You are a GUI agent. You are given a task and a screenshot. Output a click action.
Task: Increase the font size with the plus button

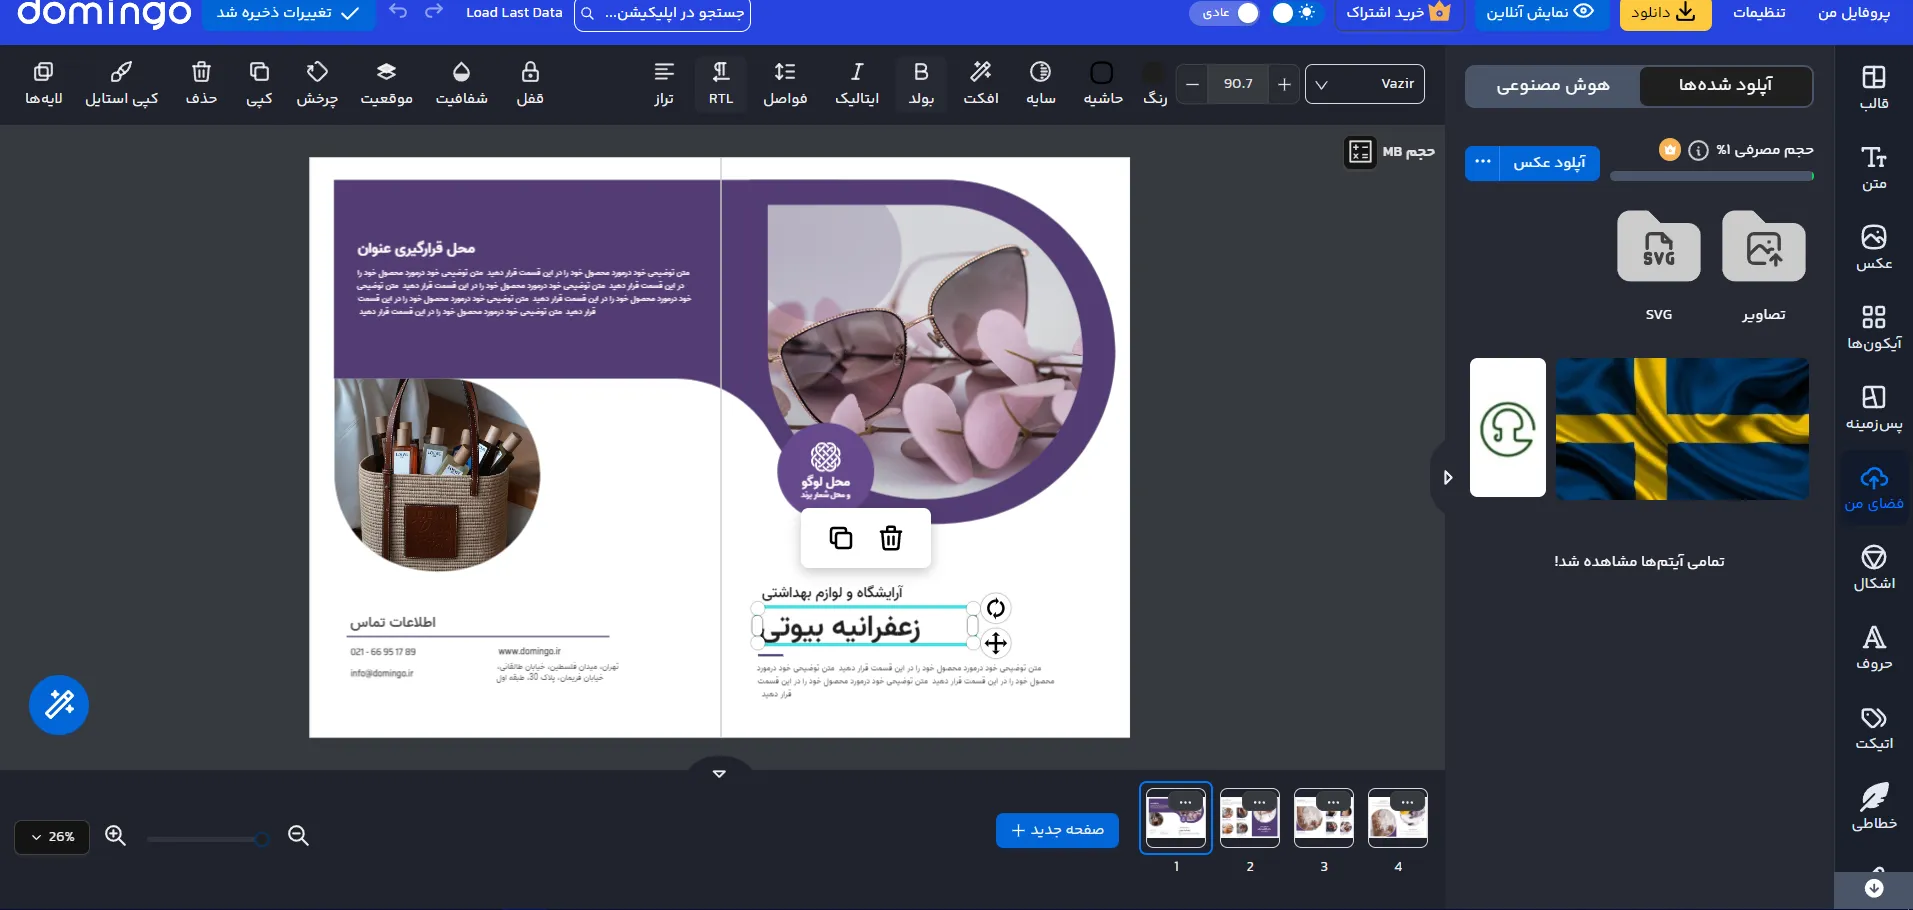[x=1284, y=84]
